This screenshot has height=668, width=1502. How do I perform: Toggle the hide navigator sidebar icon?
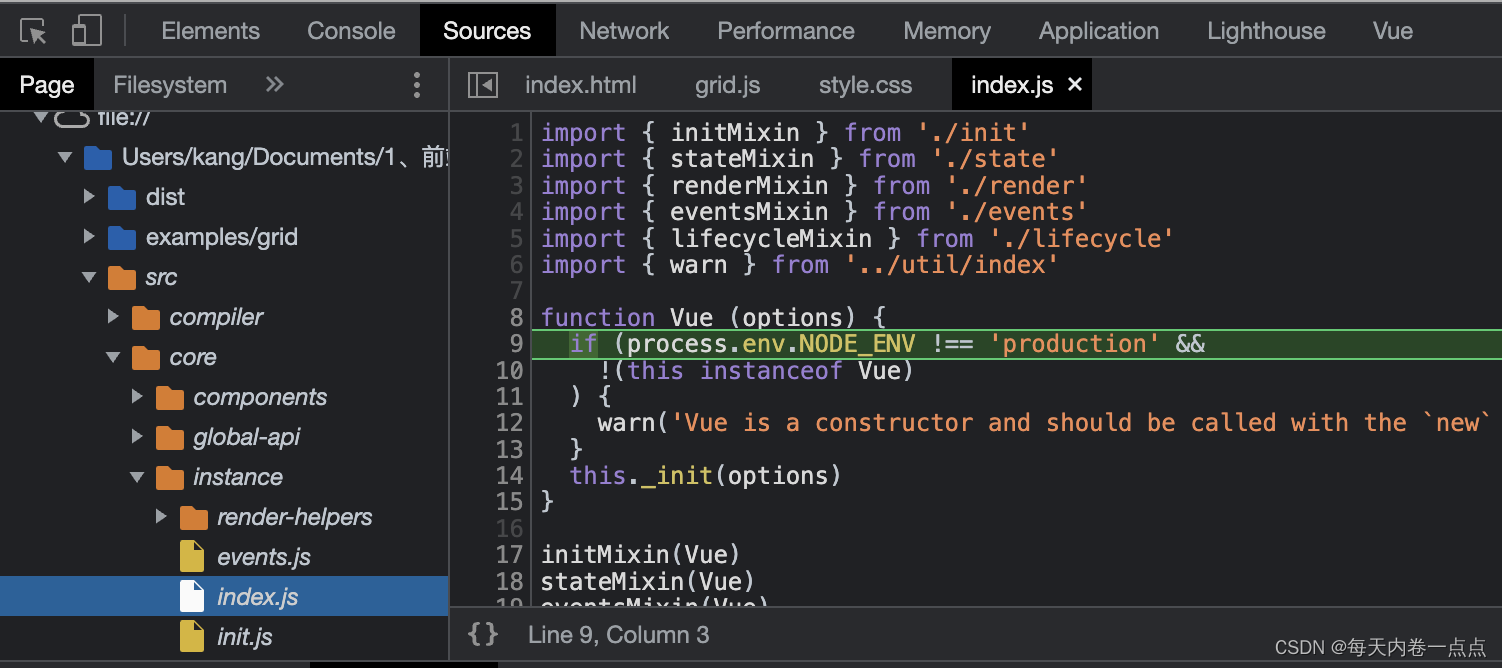(x=483, y=85)
